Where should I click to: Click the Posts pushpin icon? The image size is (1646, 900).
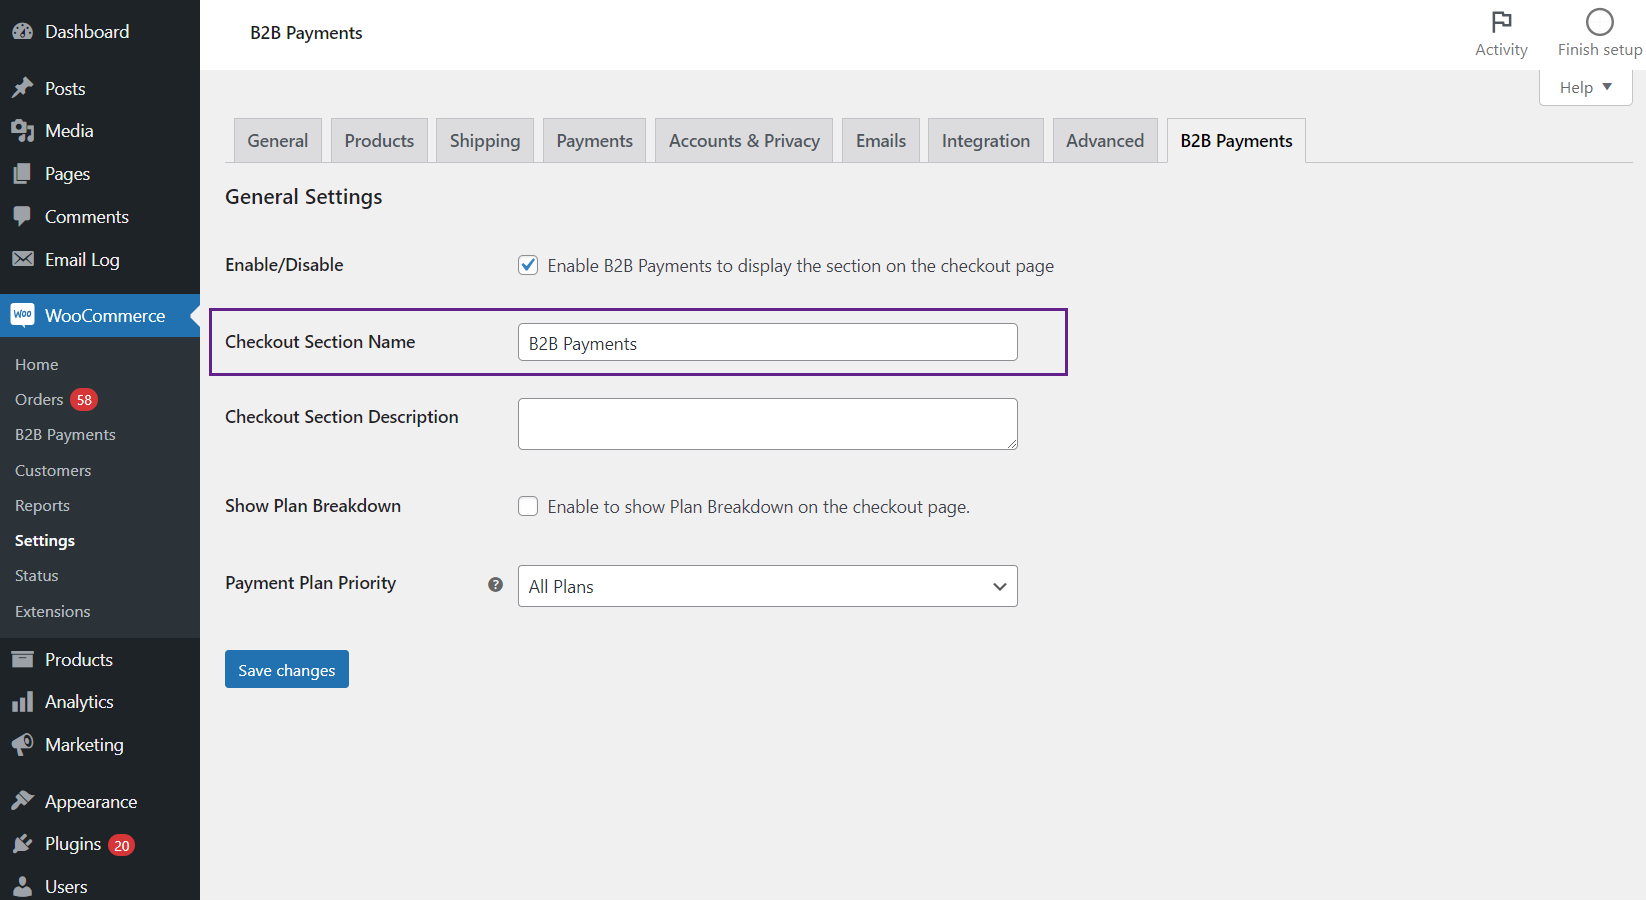(x=22, y=88)
